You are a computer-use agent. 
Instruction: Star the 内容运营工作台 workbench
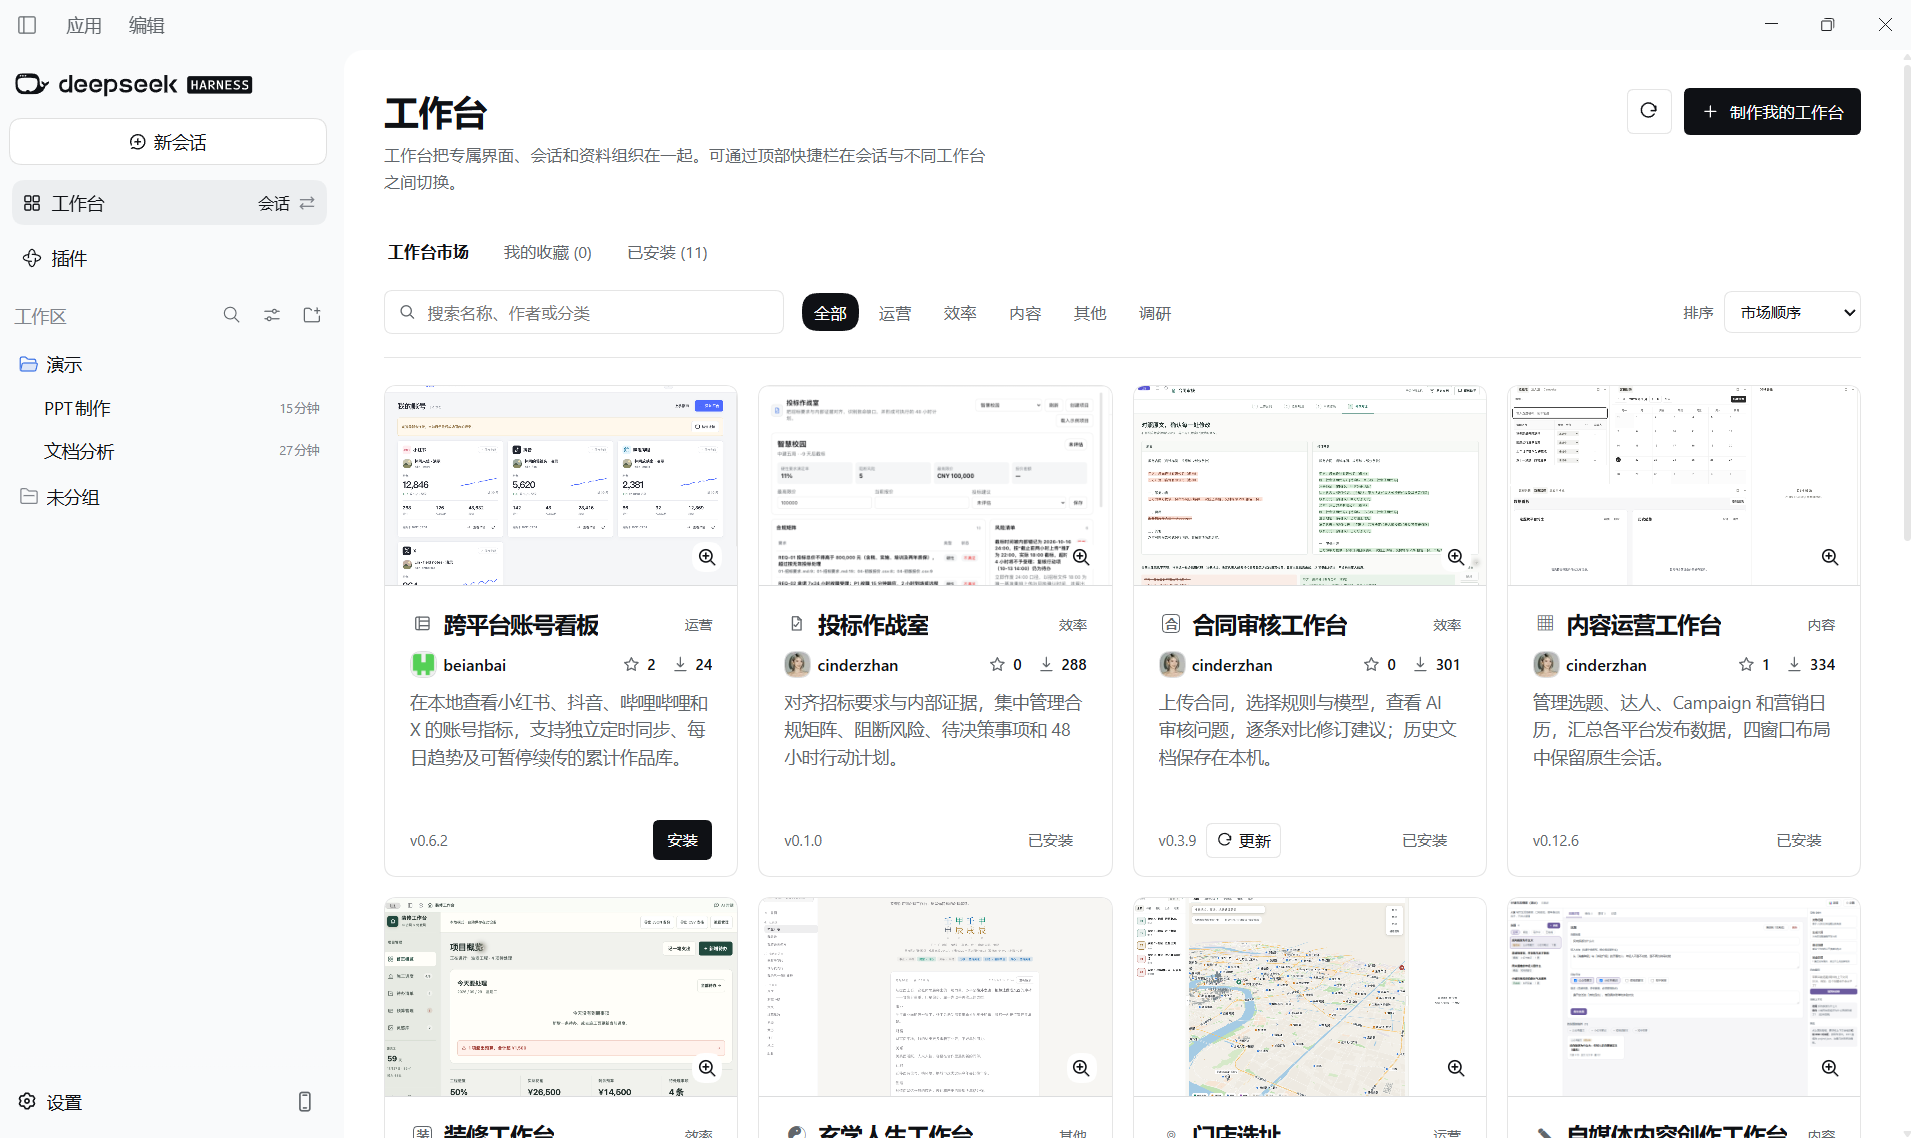pos(1746,664)
